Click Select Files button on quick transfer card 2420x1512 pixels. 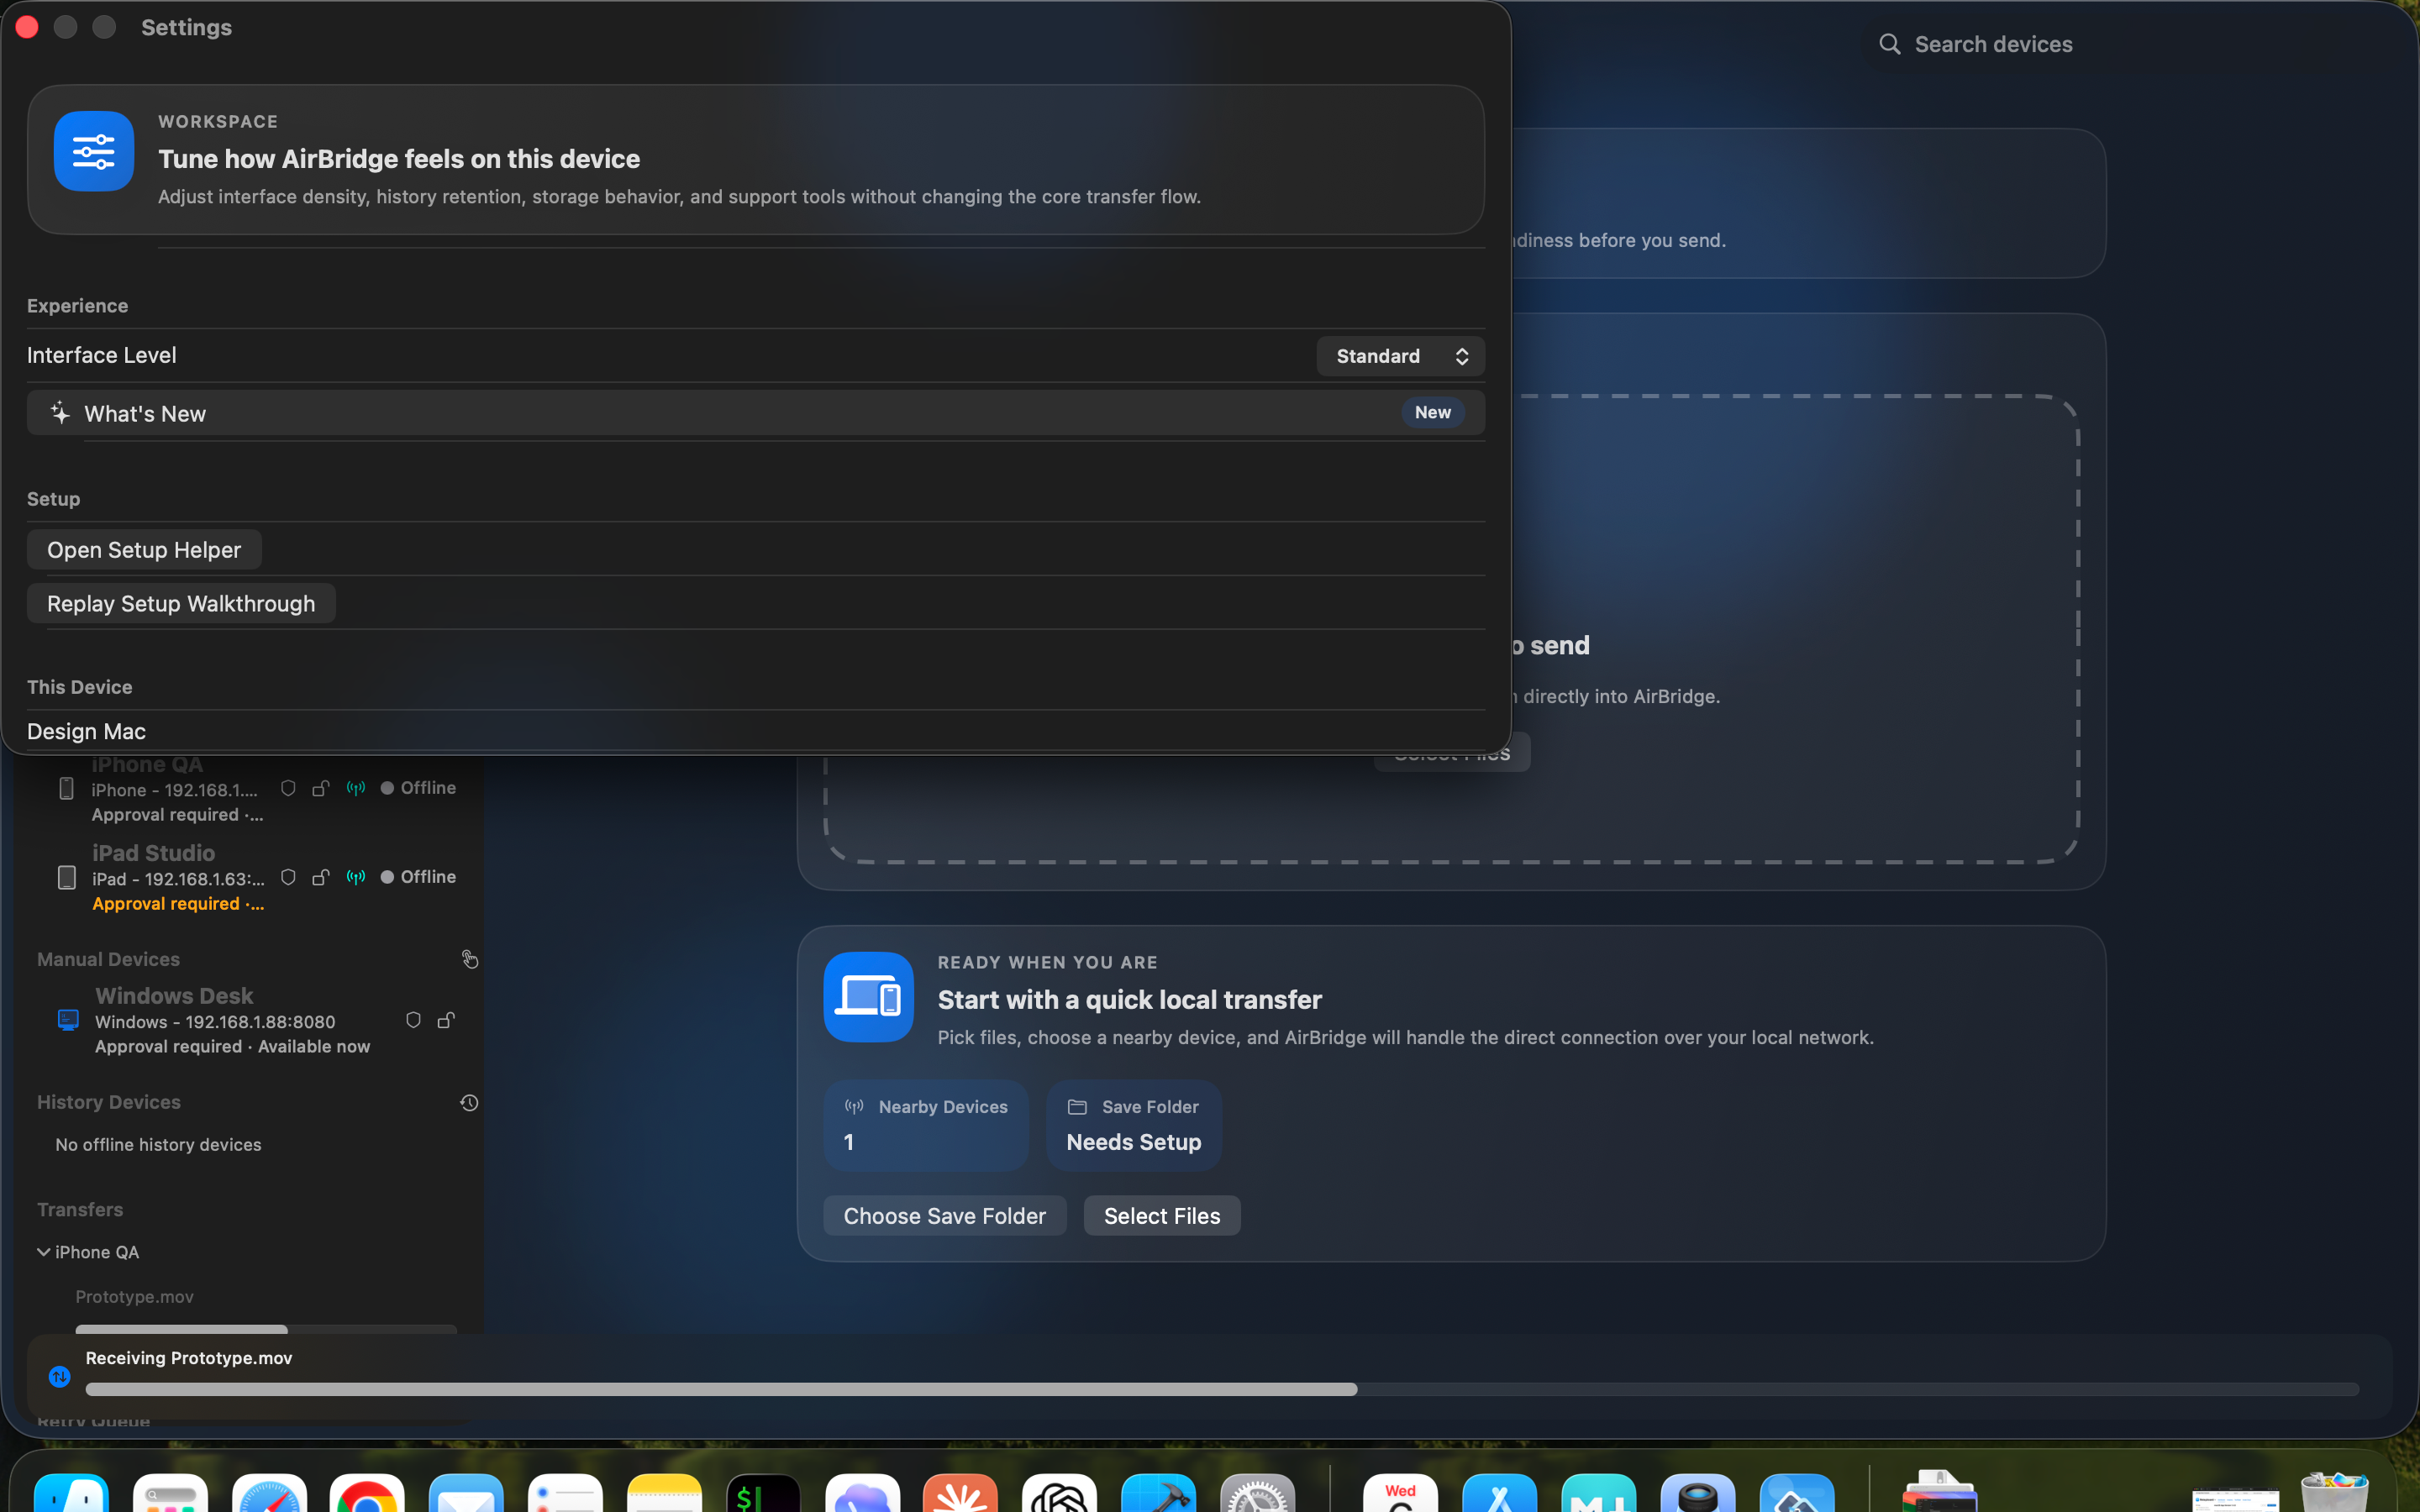[1162, 1216]
